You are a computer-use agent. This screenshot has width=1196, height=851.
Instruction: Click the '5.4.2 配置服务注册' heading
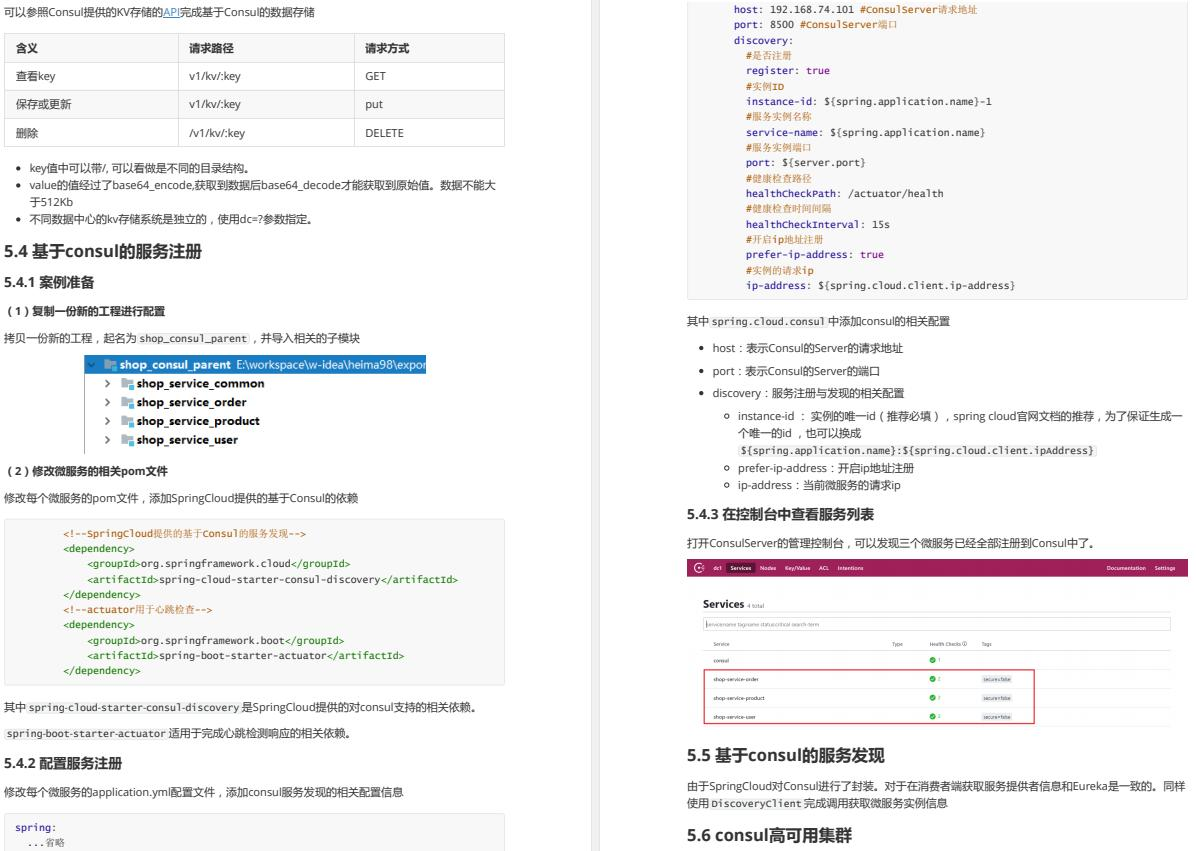tap(63, 763)
